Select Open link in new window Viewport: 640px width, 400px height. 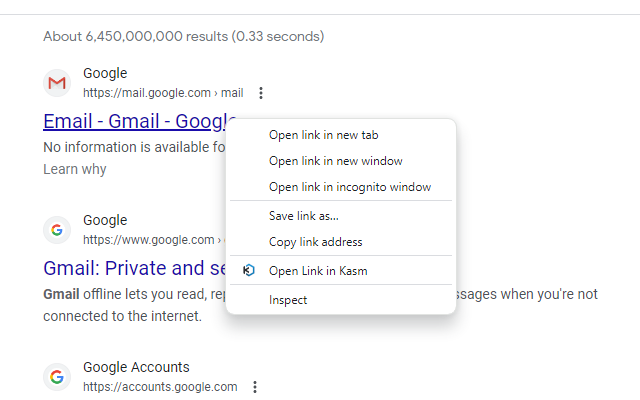[x=335, y=161]
